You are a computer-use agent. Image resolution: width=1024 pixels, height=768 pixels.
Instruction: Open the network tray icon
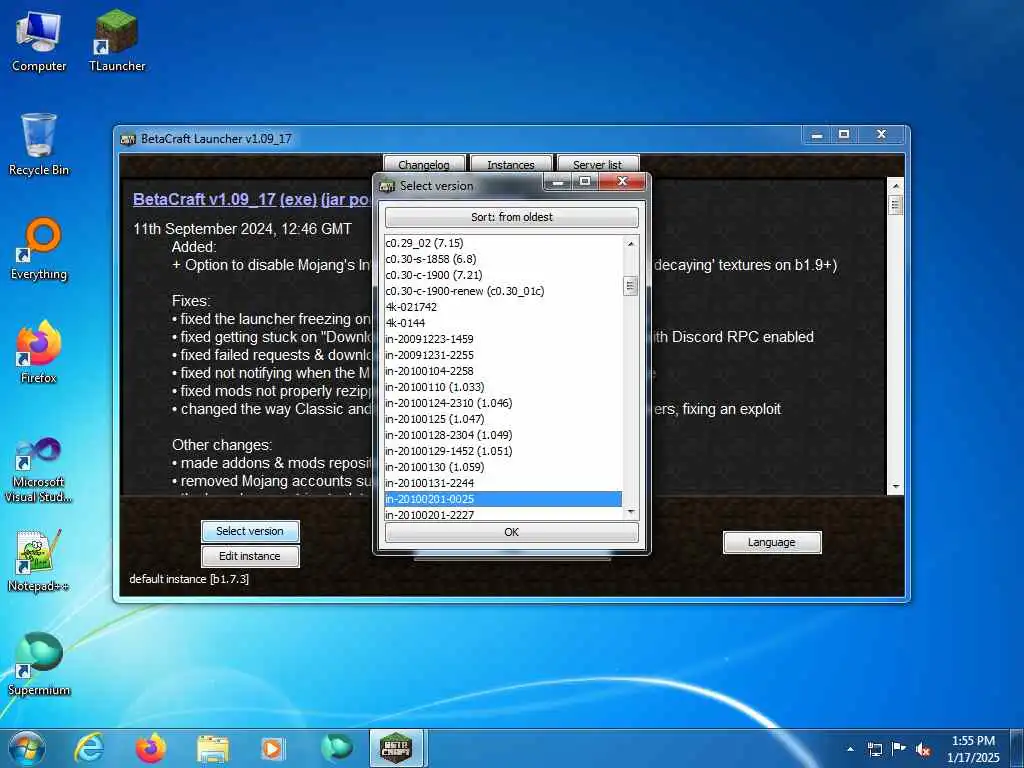[x=875, y=749]
